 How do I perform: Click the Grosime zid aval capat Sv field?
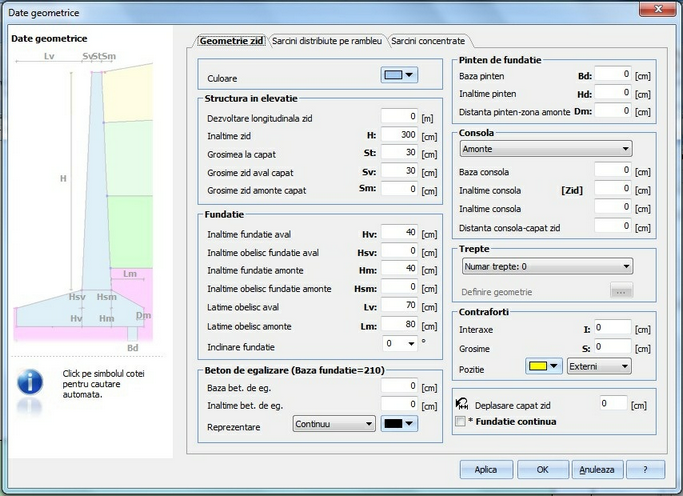(399, 171)
